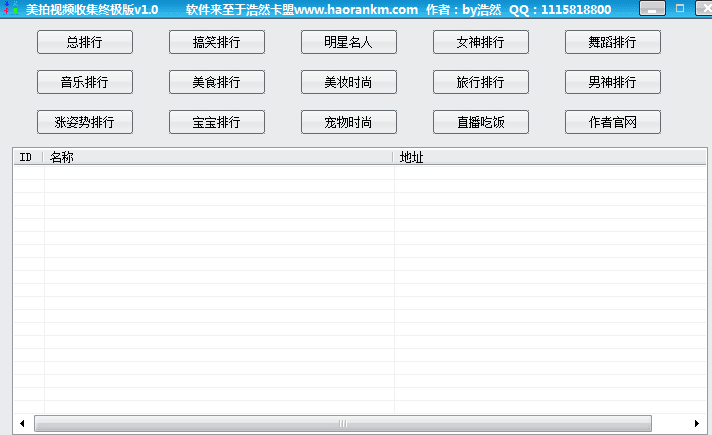Click the 涨姿势排行 button

coord(85,122)
